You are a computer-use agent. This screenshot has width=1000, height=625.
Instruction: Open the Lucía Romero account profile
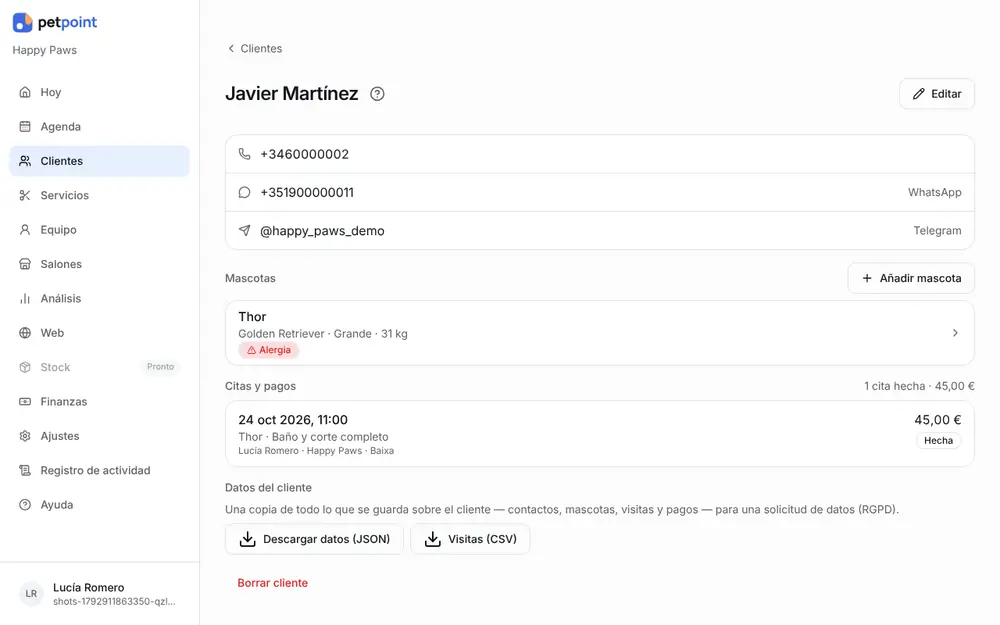coord(99,594)
